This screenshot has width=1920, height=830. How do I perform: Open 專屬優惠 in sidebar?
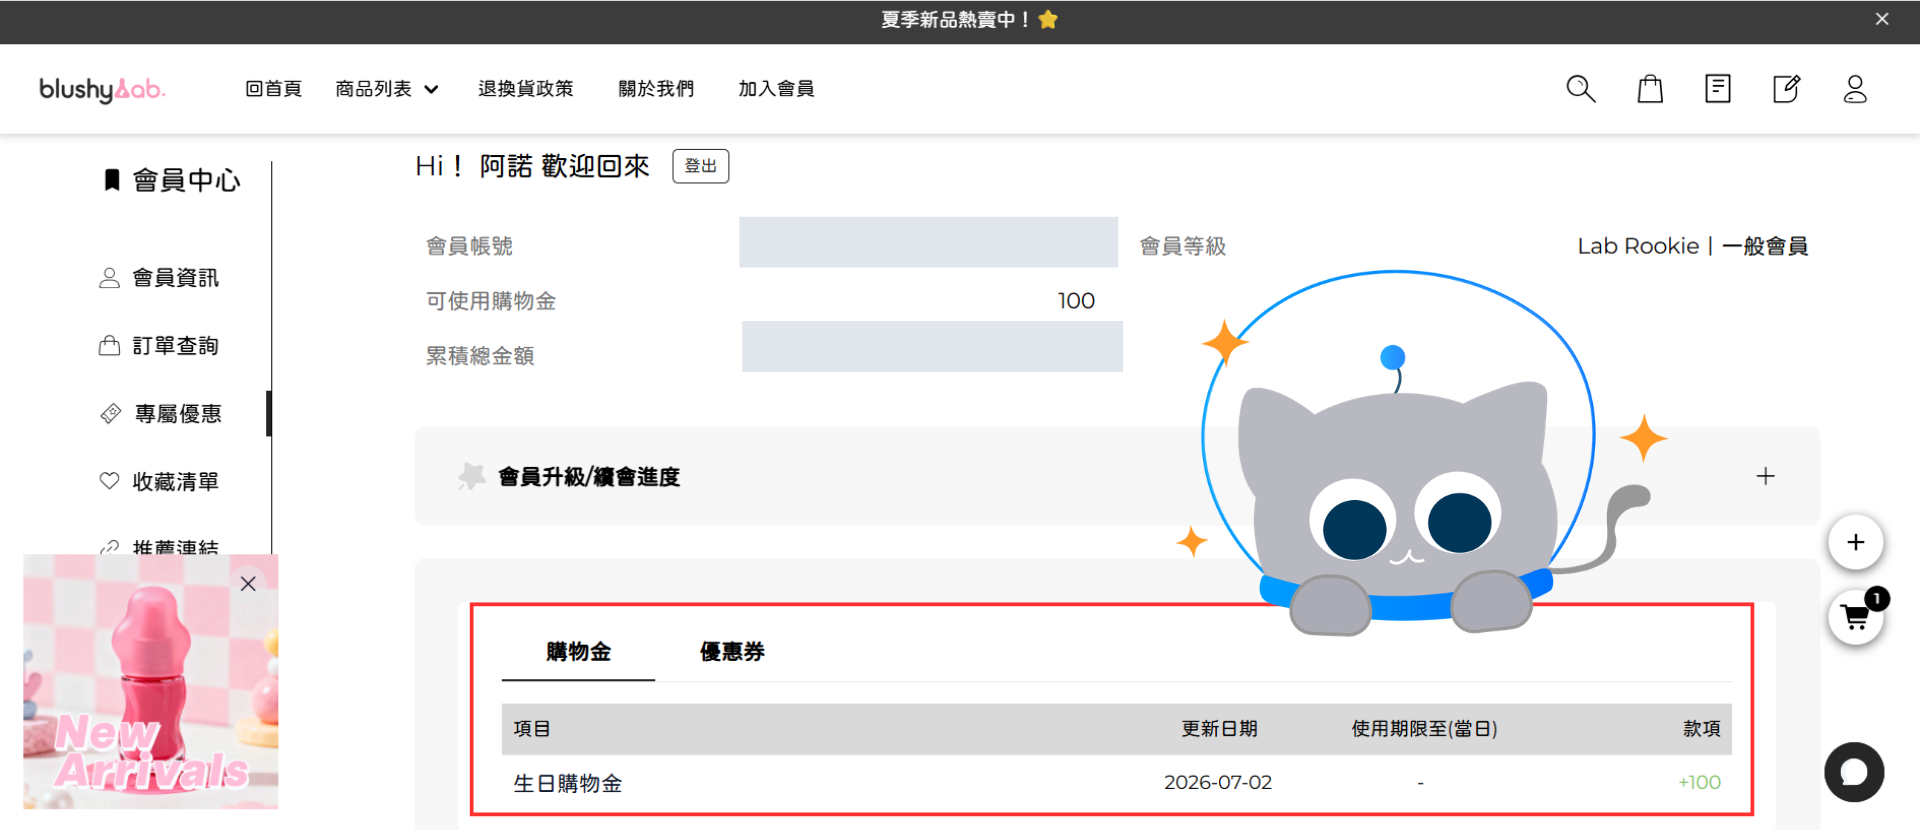pyautogui.click(x=177, y=414)
